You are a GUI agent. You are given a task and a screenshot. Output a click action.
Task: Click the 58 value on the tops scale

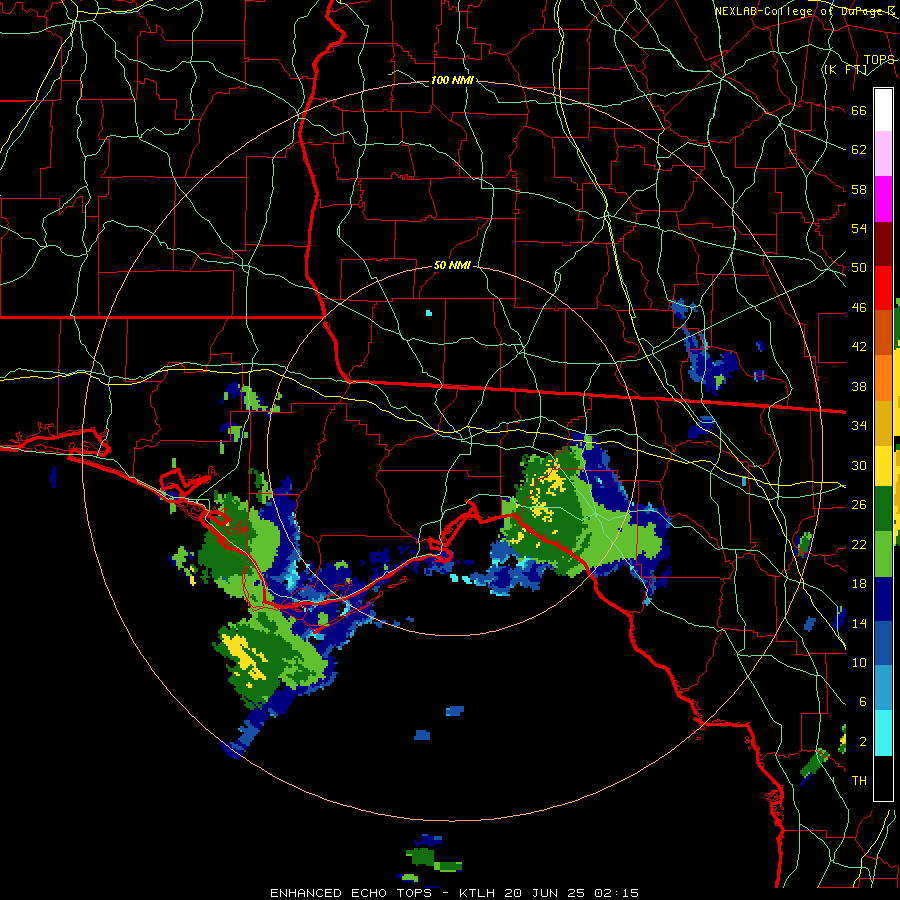coord(859,189)
